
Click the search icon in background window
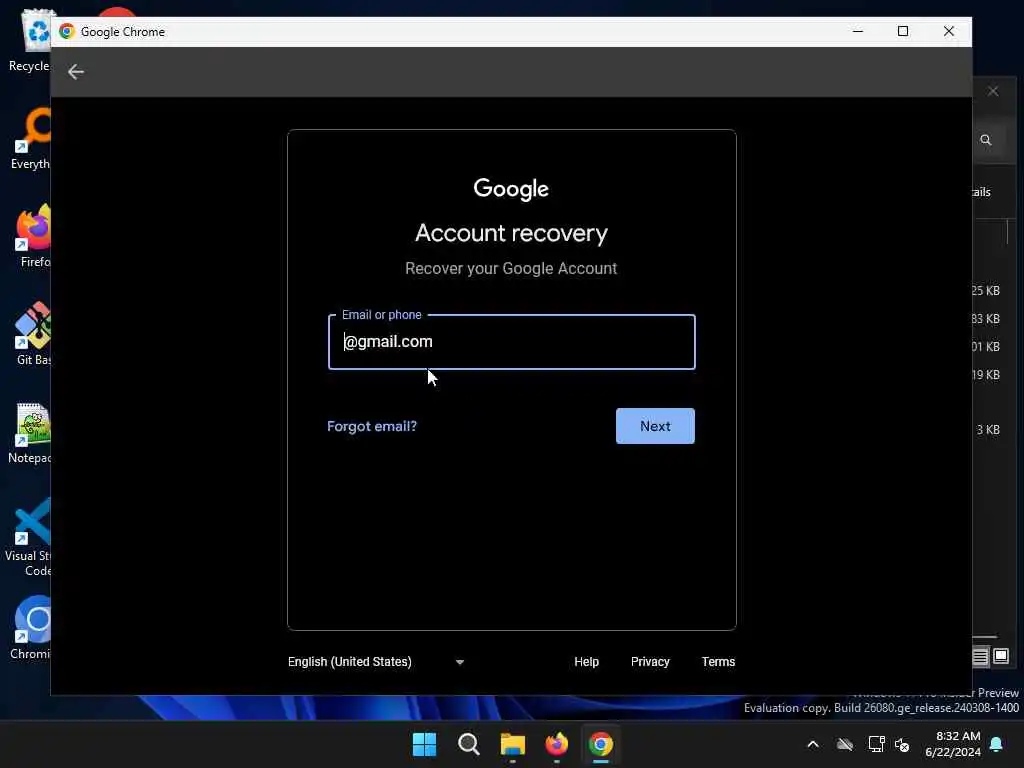986,140
